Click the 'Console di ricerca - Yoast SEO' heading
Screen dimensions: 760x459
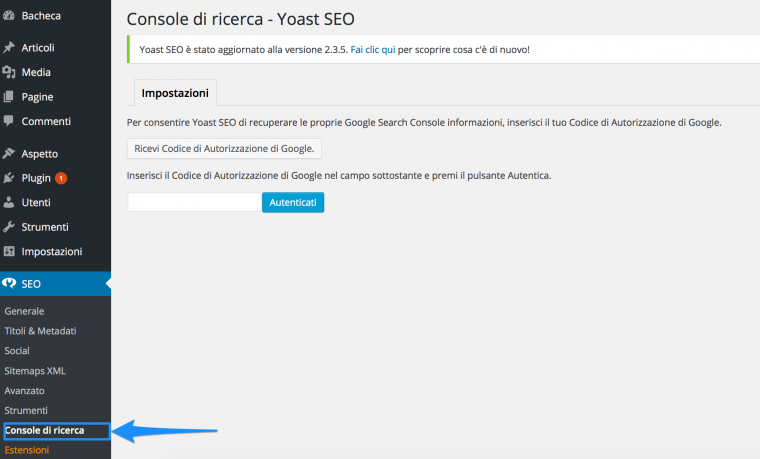coord(240,19)
